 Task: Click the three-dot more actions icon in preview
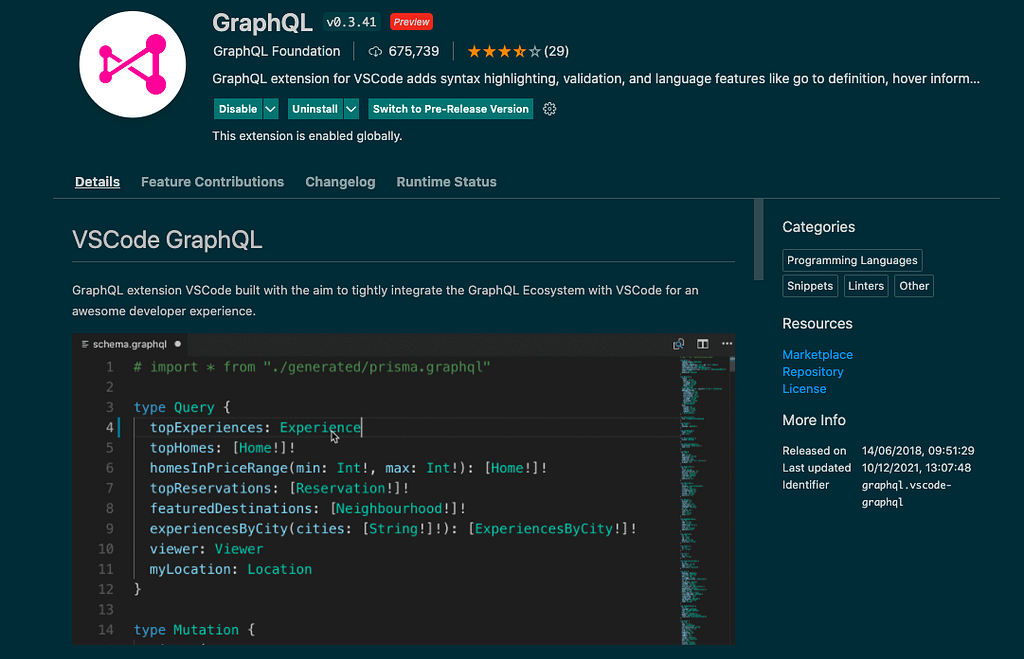point(727,344)
